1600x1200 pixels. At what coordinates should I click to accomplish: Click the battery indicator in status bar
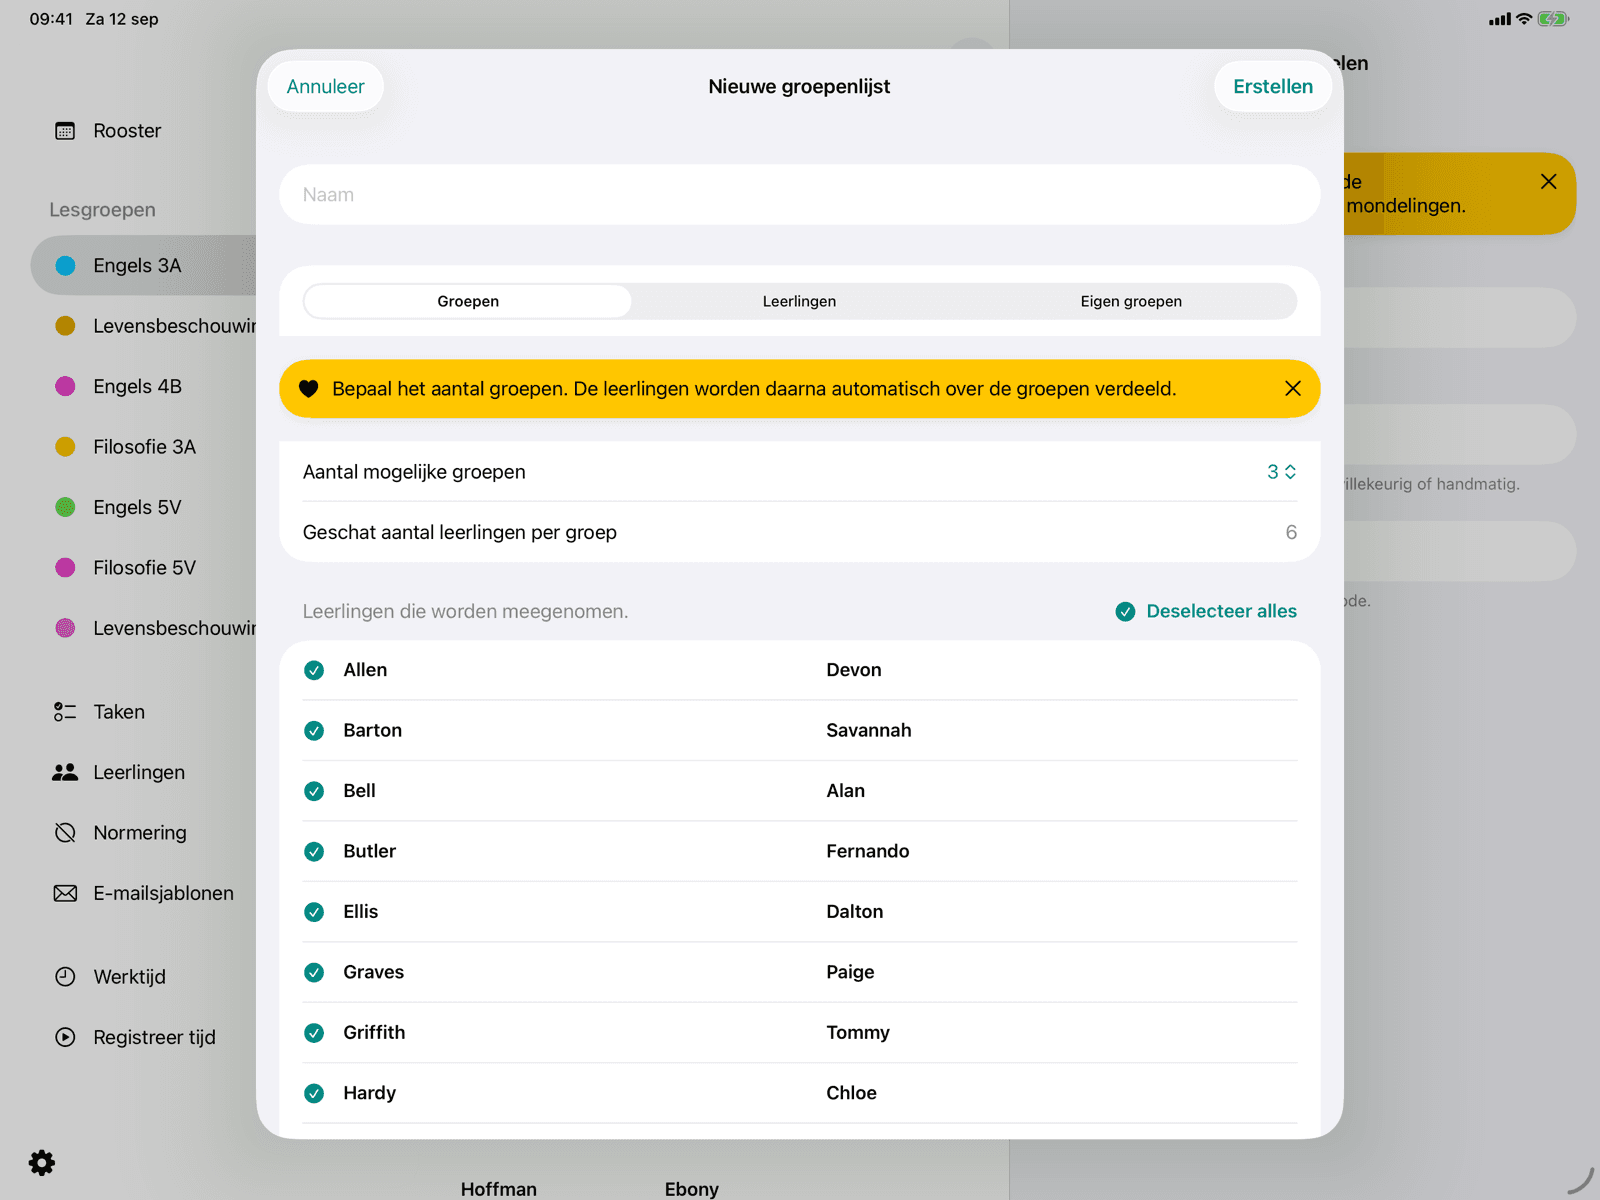point(1553,19)
